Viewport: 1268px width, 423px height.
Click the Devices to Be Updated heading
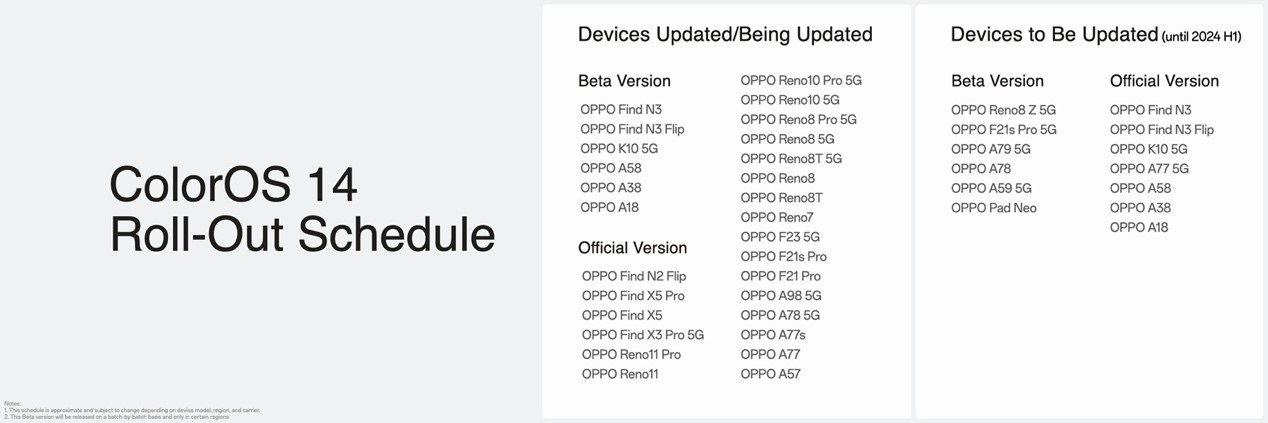(x=1054, y=34)
